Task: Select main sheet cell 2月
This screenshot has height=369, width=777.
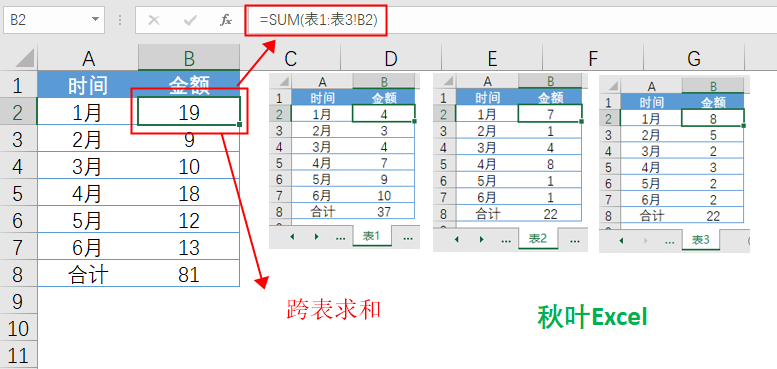Action: pyautogui.click(x=88, y=139)
